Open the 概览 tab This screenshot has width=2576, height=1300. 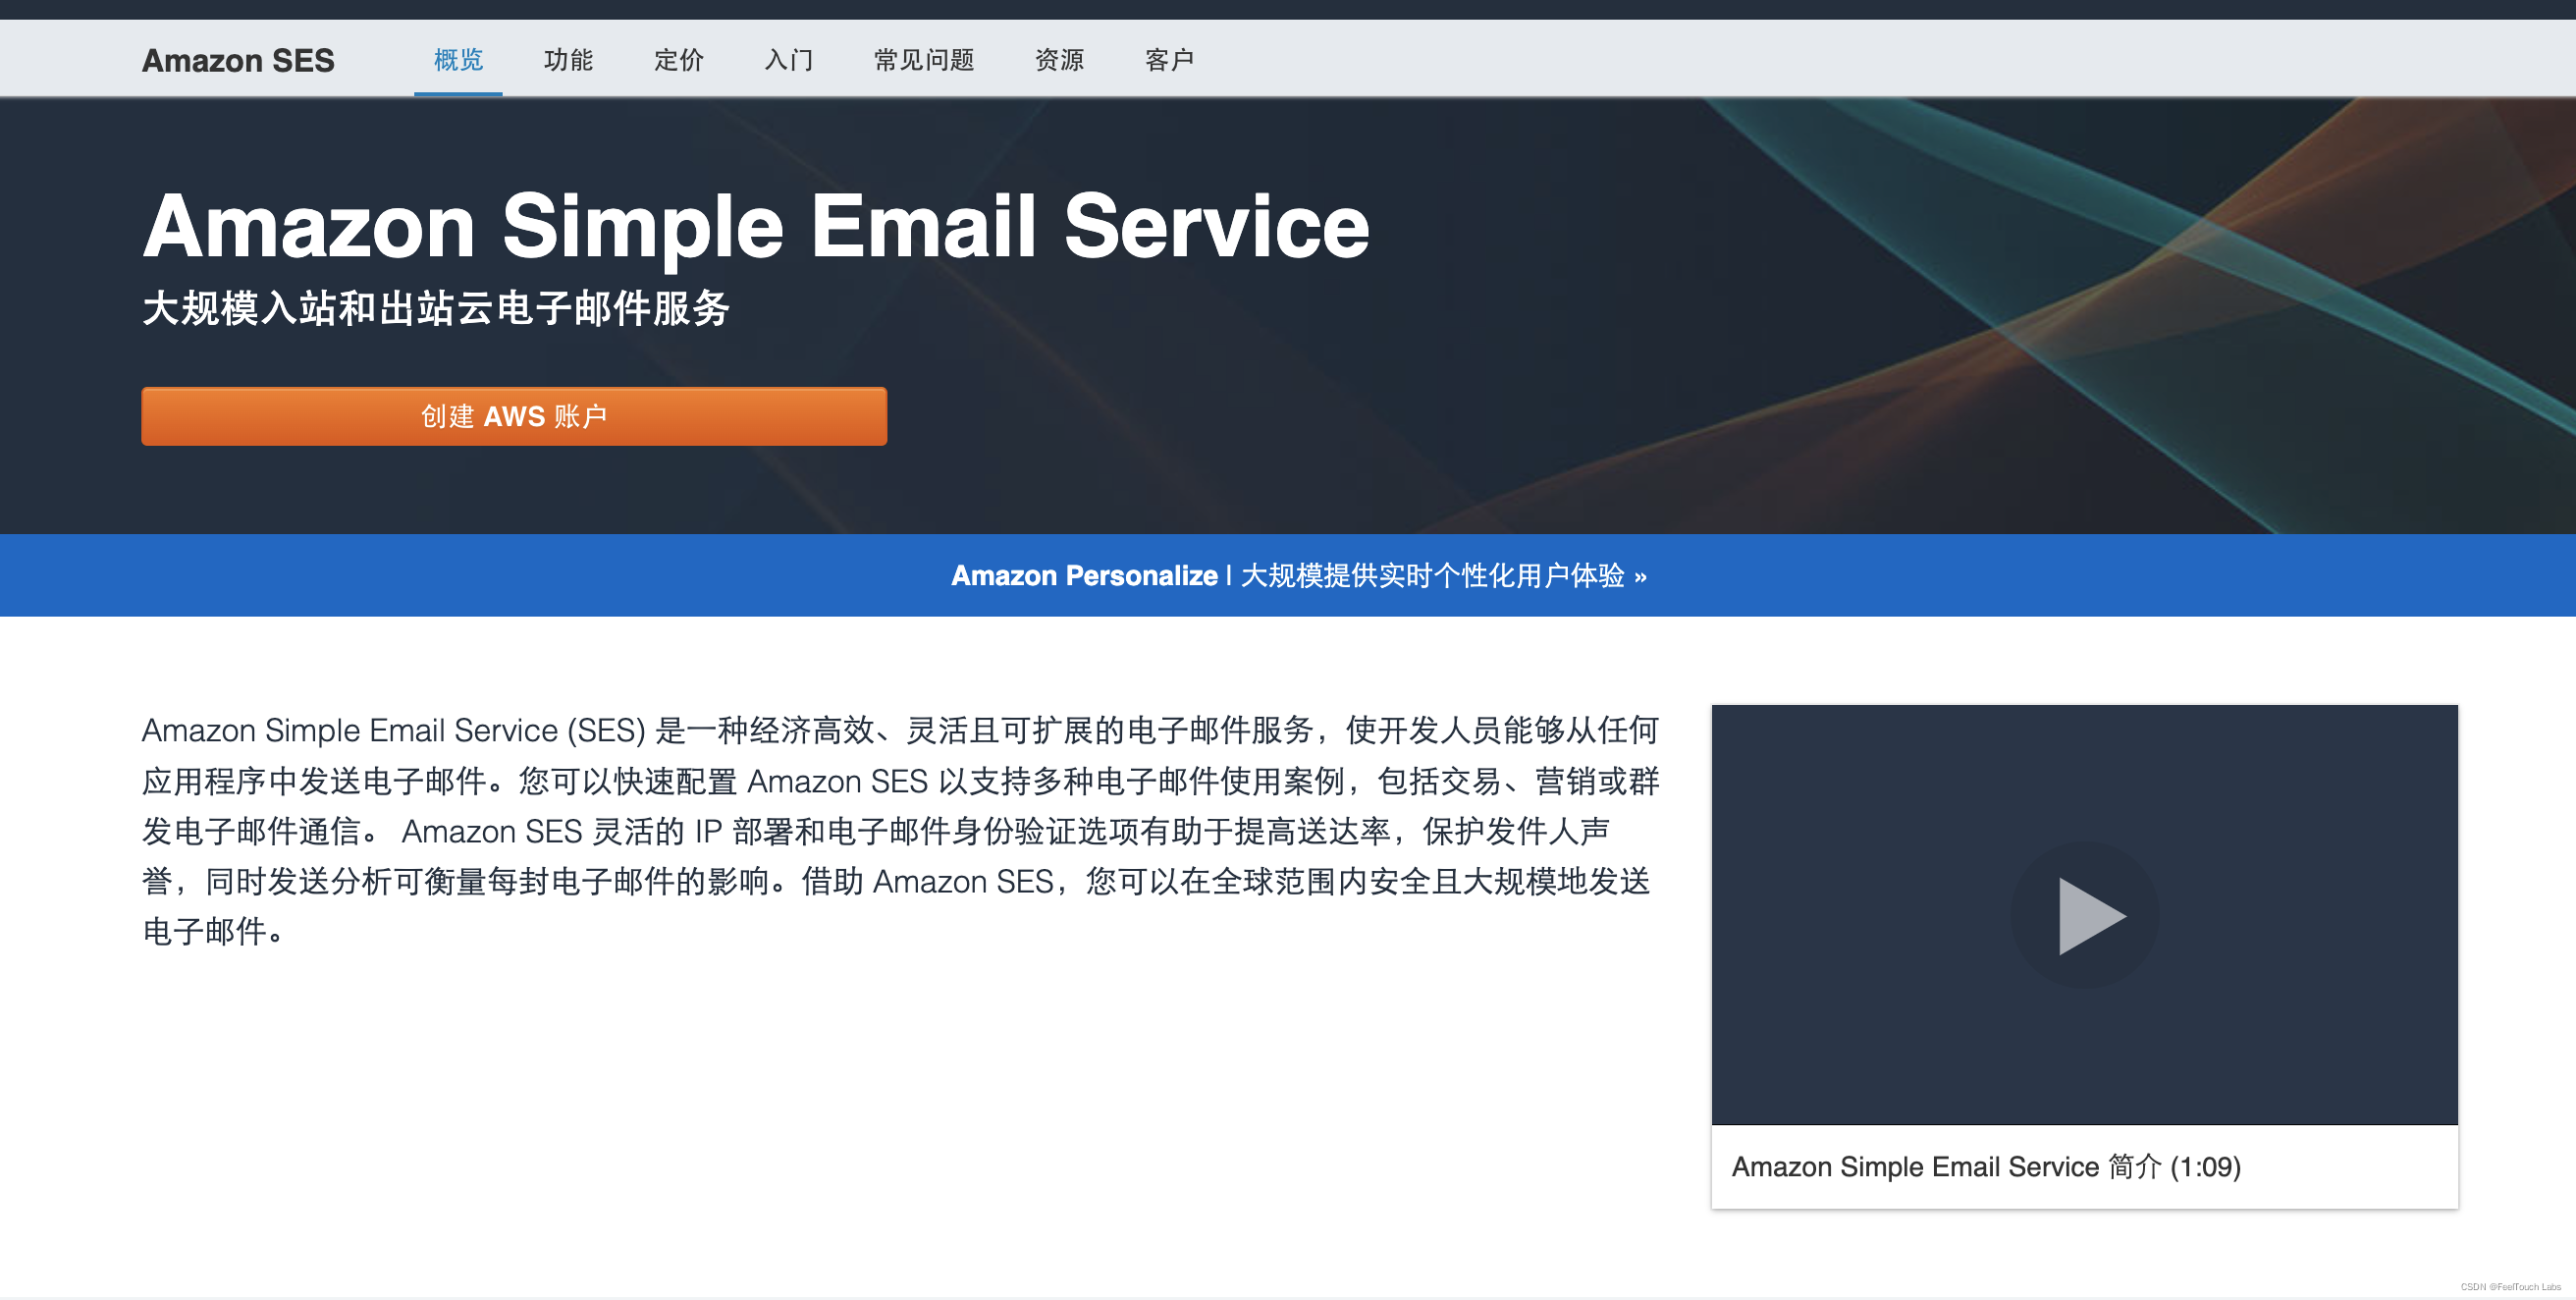coord(458,60)
